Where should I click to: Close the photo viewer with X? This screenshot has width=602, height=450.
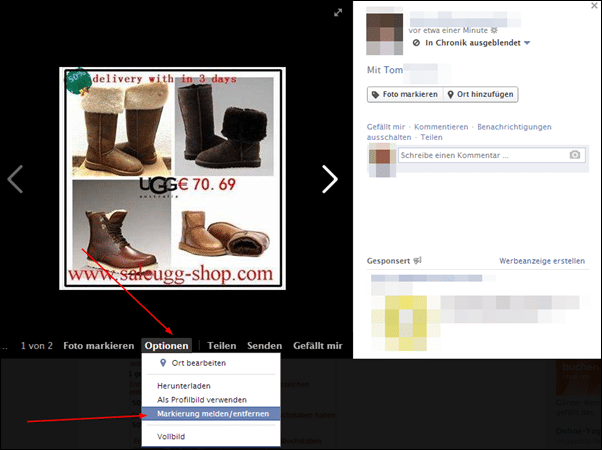coord(594,6)
